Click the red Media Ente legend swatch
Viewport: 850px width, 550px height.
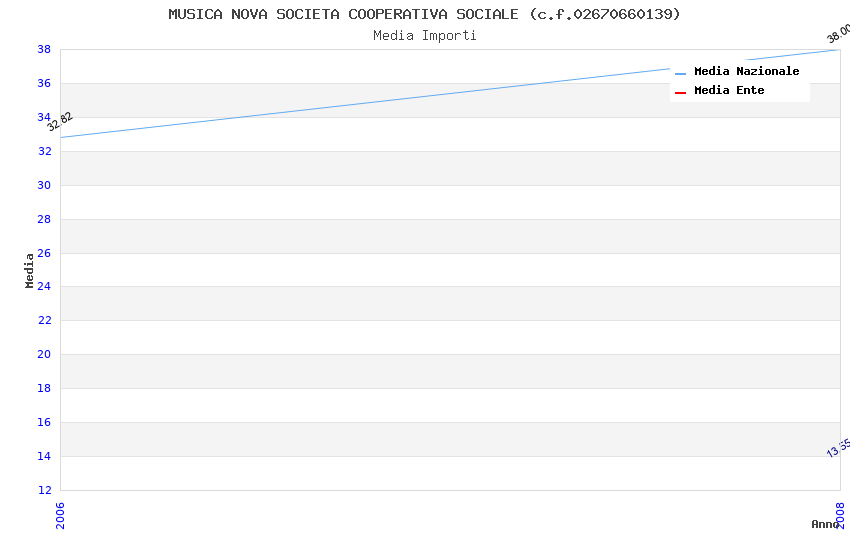pos(680,92)
